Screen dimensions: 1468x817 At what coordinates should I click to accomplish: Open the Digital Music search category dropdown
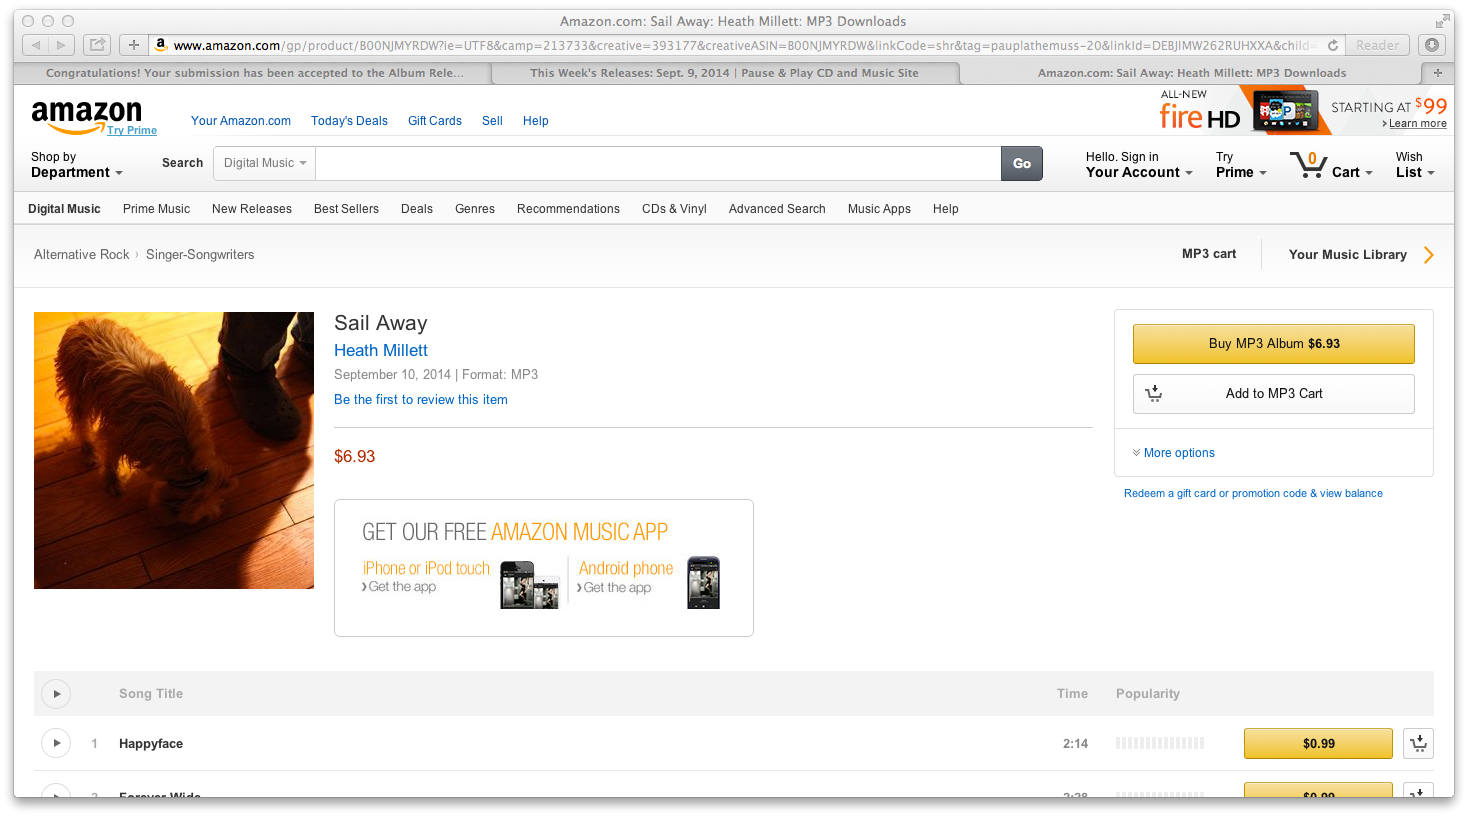(265, 163)
